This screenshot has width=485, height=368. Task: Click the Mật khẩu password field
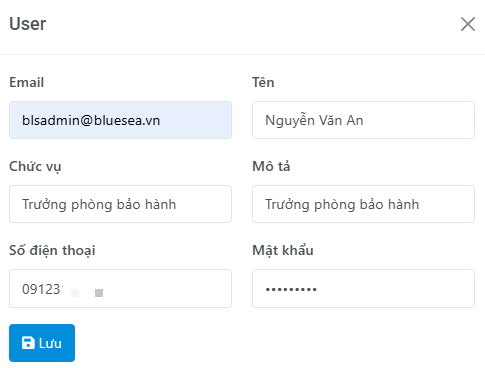363,288
